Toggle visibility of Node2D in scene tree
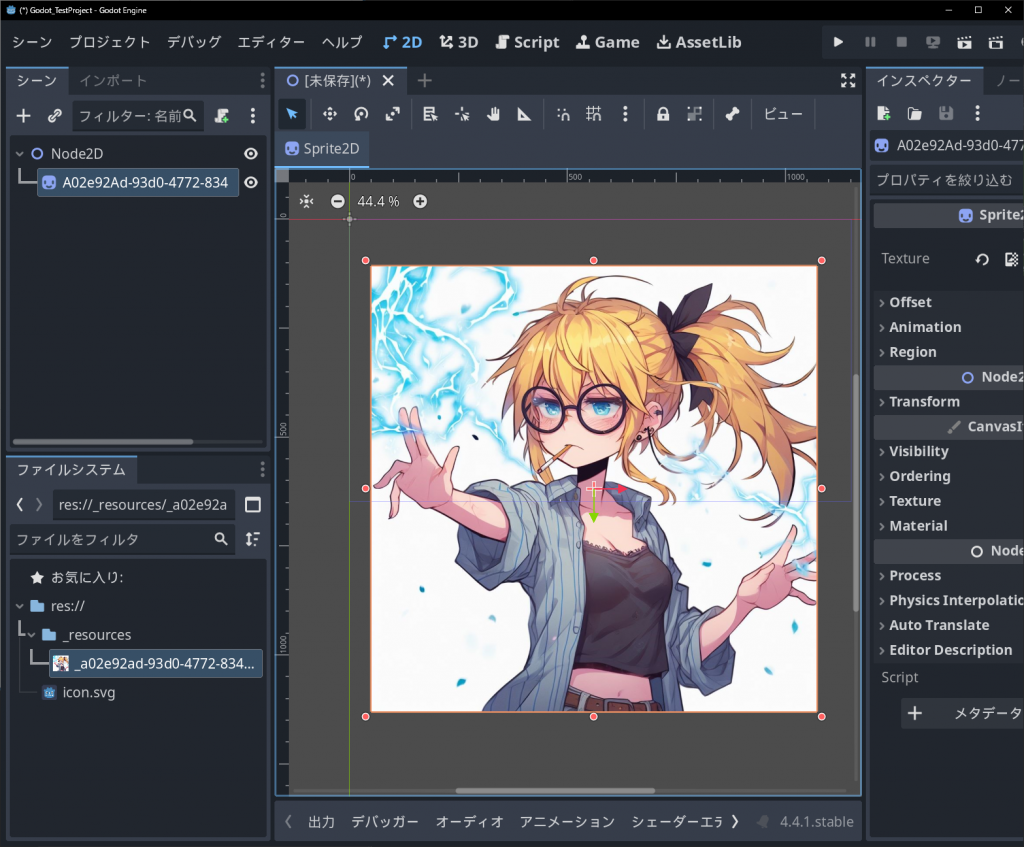 251,154
